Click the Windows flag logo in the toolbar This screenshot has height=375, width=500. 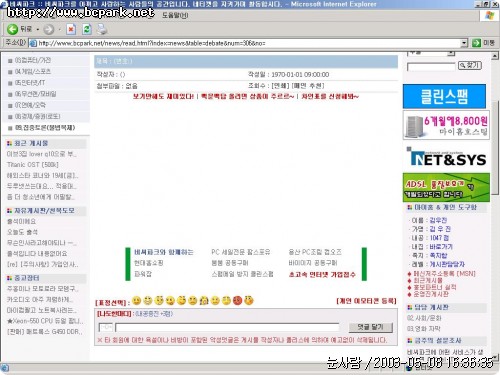[x=489, y=15]
